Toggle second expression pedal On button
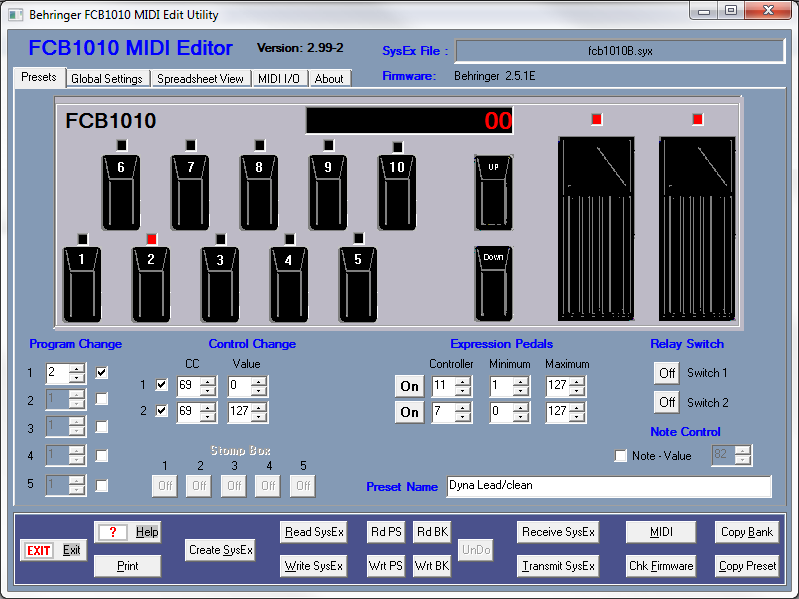 click(410, 412)
